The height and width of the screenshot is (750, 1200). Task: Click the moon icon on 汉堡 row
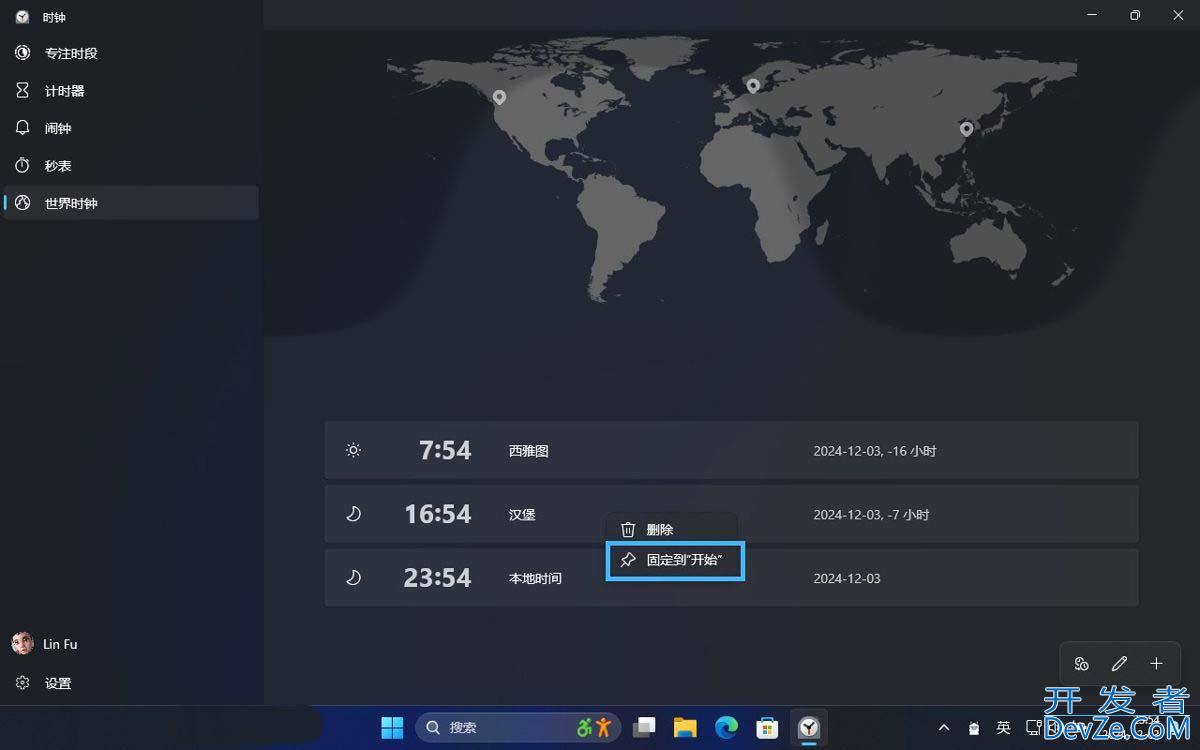pos(353,514)
